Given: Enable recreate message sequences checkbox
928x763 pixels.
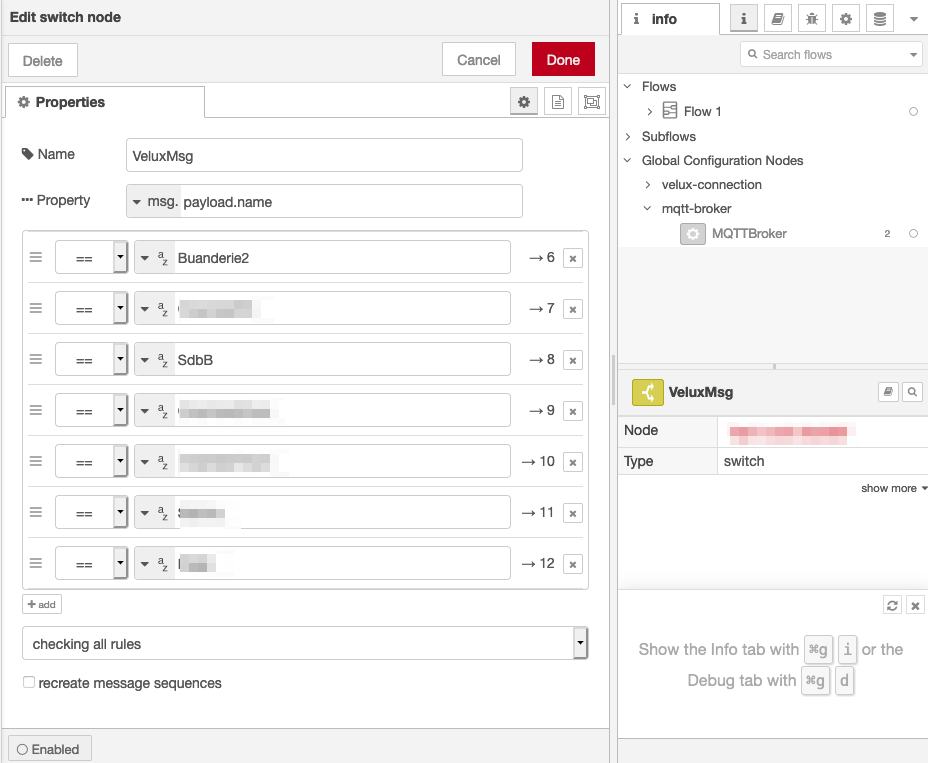Looking at the screenshot, I should pos(29,683).
